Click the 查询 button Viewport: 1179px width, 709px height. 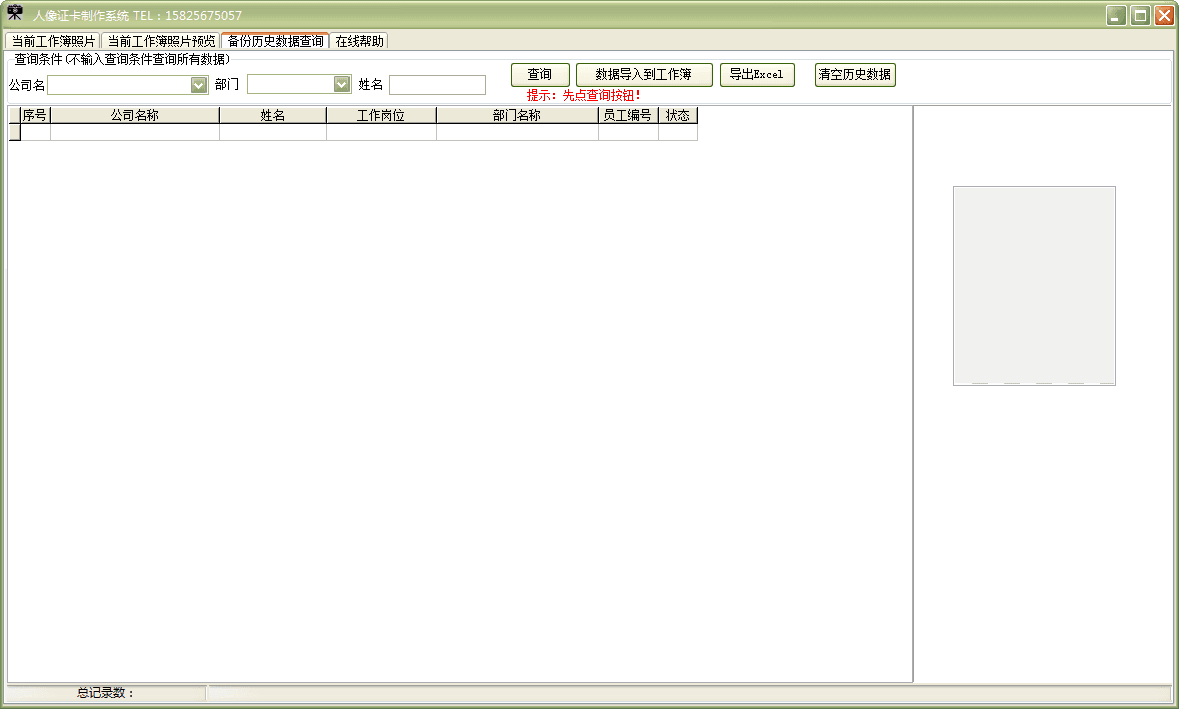pos(540,74)
